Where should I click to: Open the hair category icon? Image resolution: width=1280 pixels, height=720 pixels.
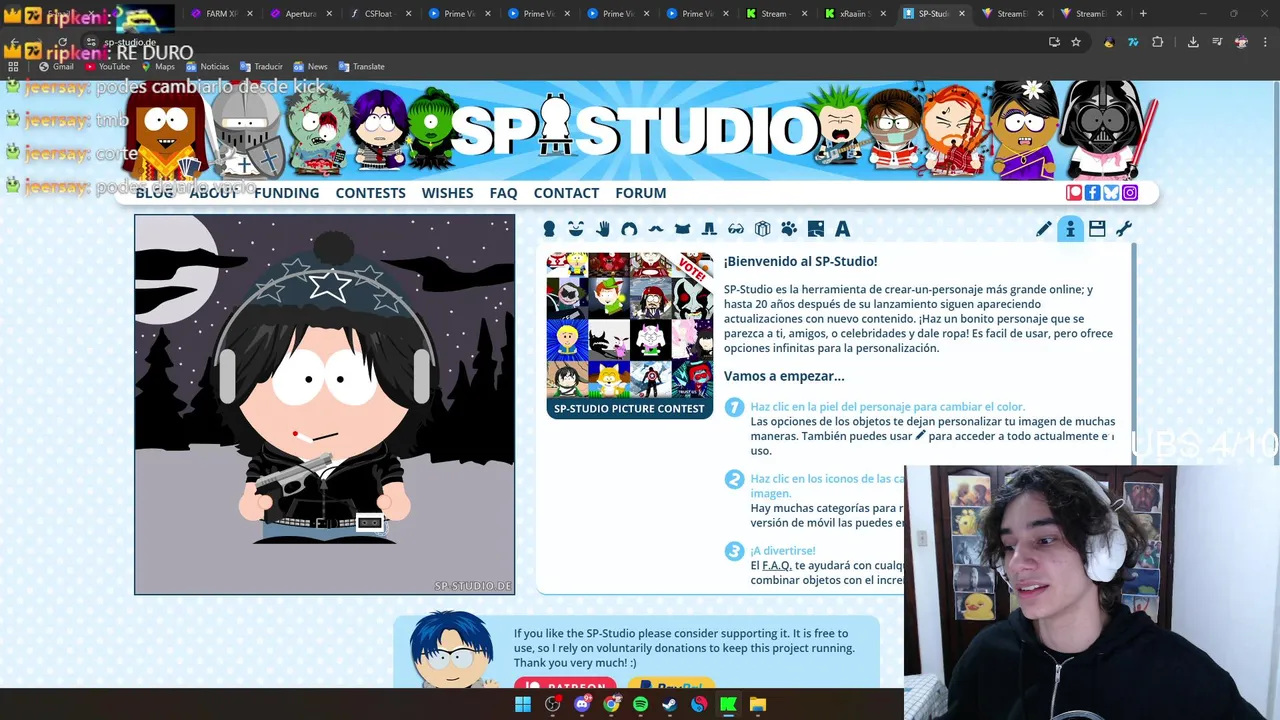pyautogui.click(x=629, y=229)
